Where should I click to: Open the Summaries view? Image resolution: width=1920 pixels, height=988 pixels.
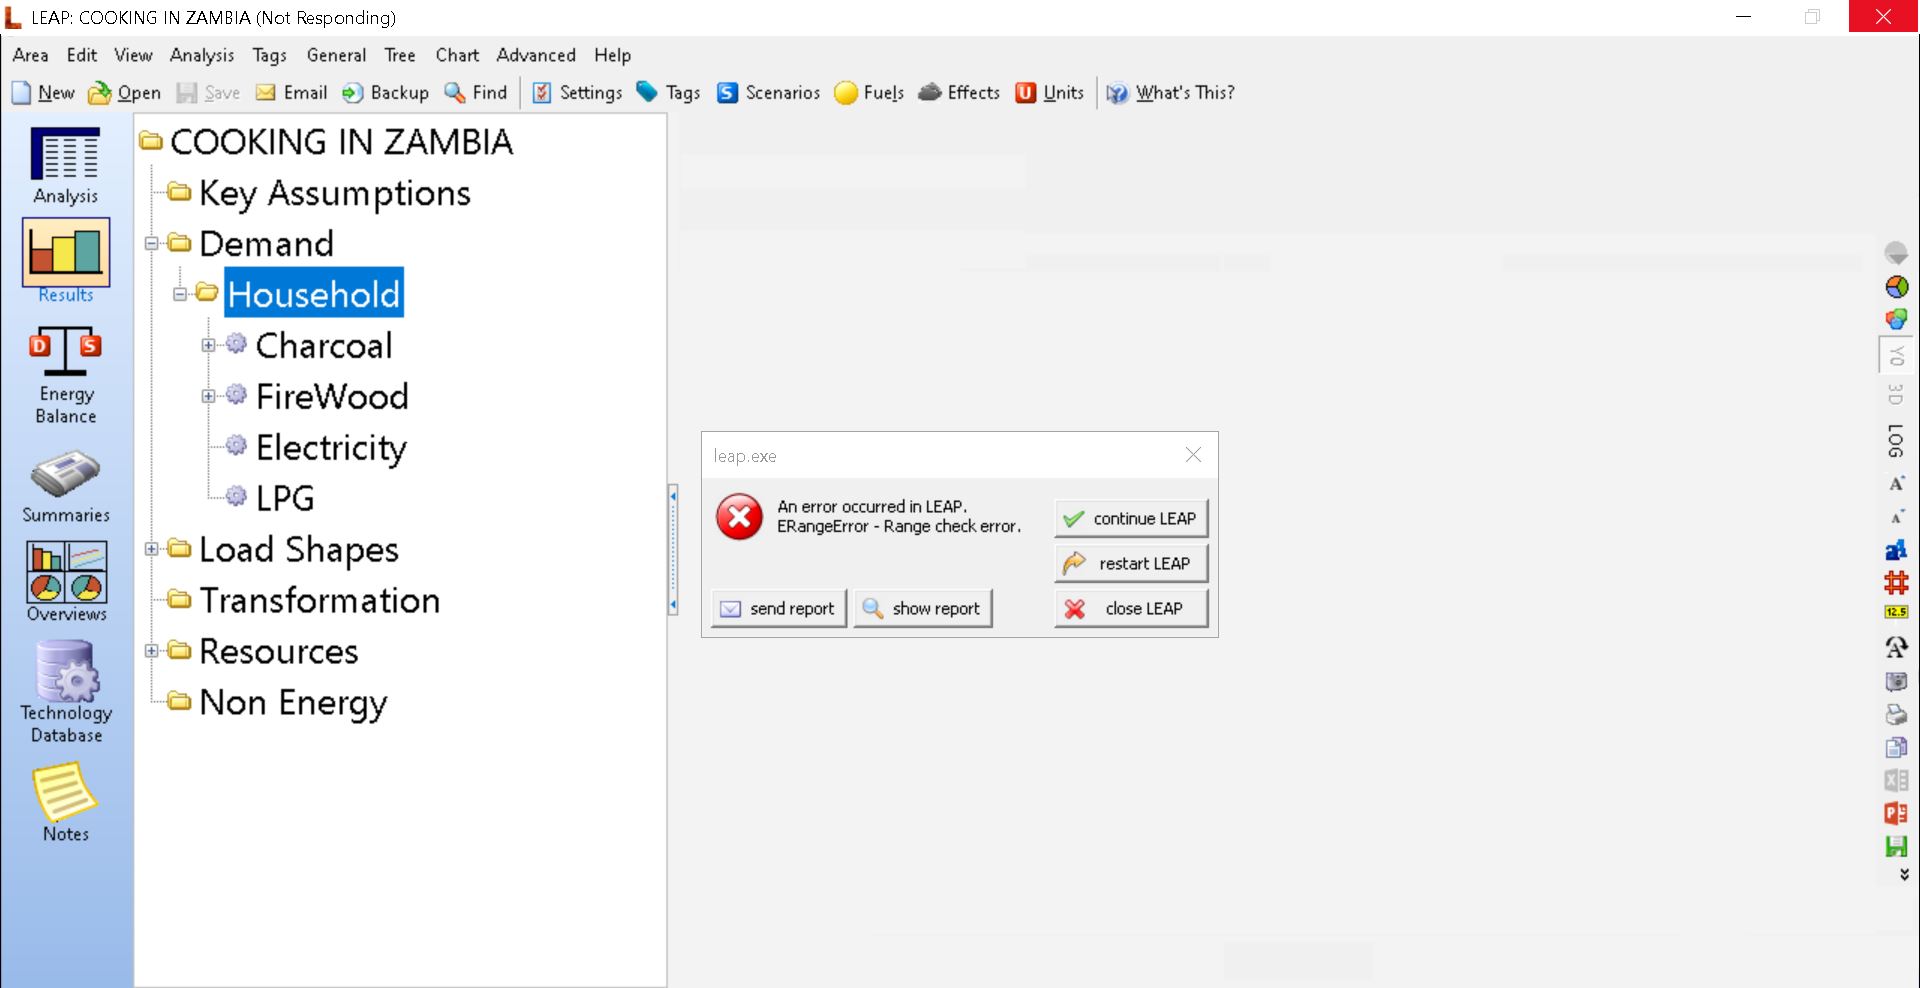click(66, 488)
